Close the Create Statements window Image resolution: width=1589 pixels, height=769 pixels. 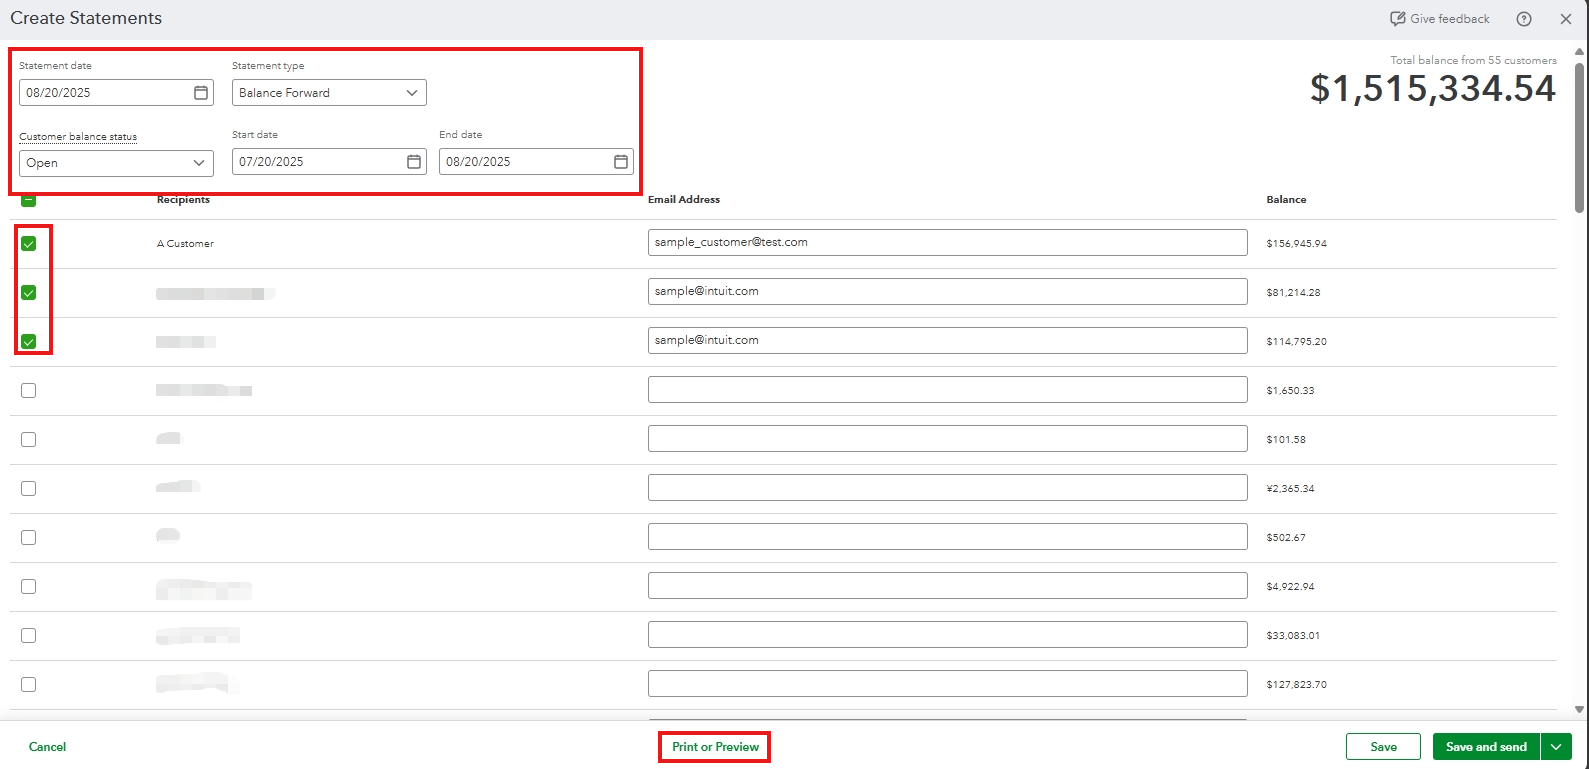pyautogui.click(x=1566, y=19)
